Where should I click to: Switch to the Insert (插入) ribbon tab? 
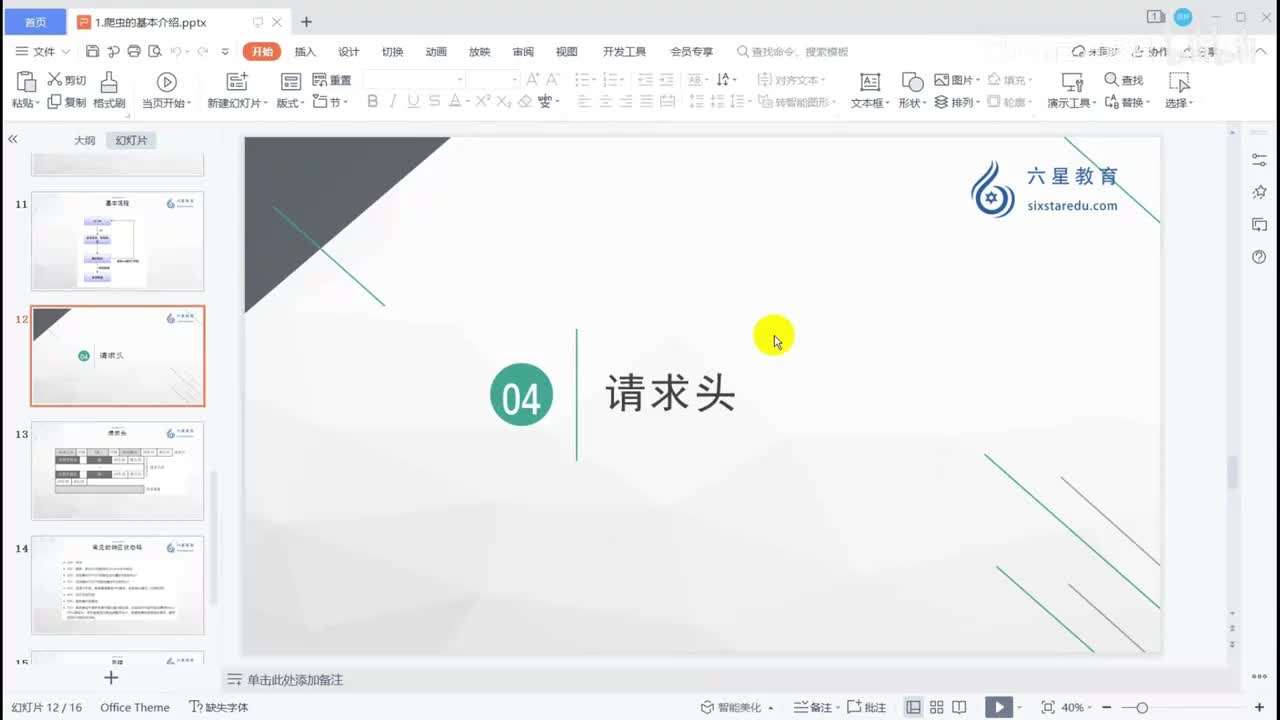305,52
